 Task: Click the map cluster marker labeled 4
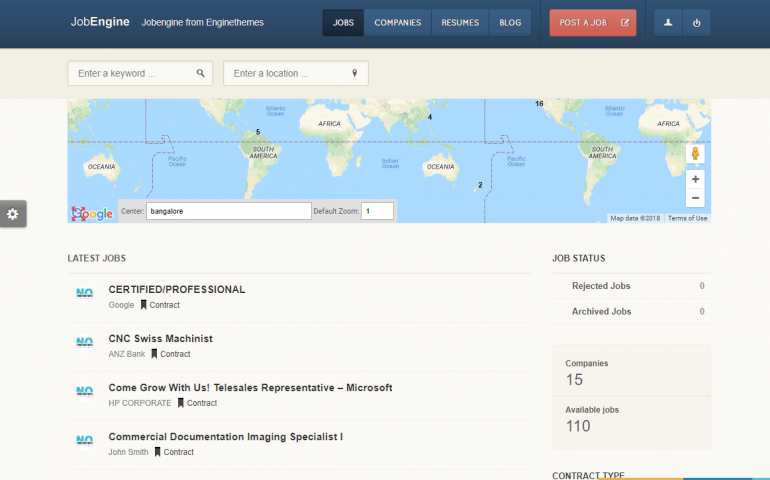point(430,117)
